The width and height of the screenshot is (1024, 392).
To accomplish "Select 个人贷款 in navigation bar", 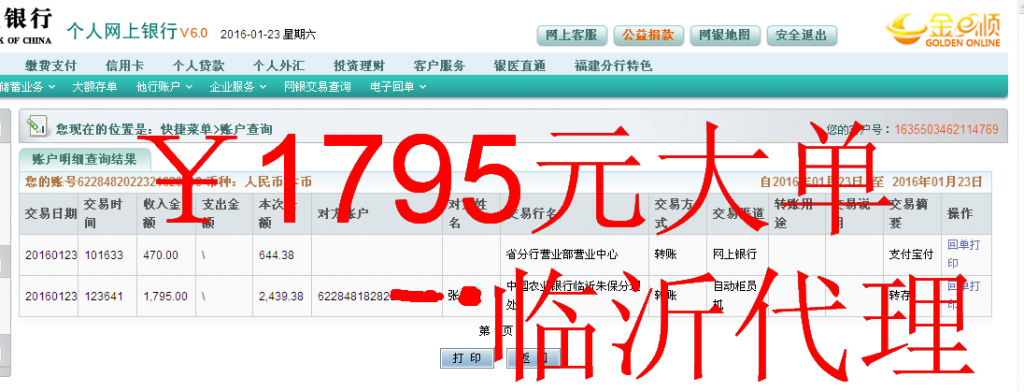I will click(199, 65).
